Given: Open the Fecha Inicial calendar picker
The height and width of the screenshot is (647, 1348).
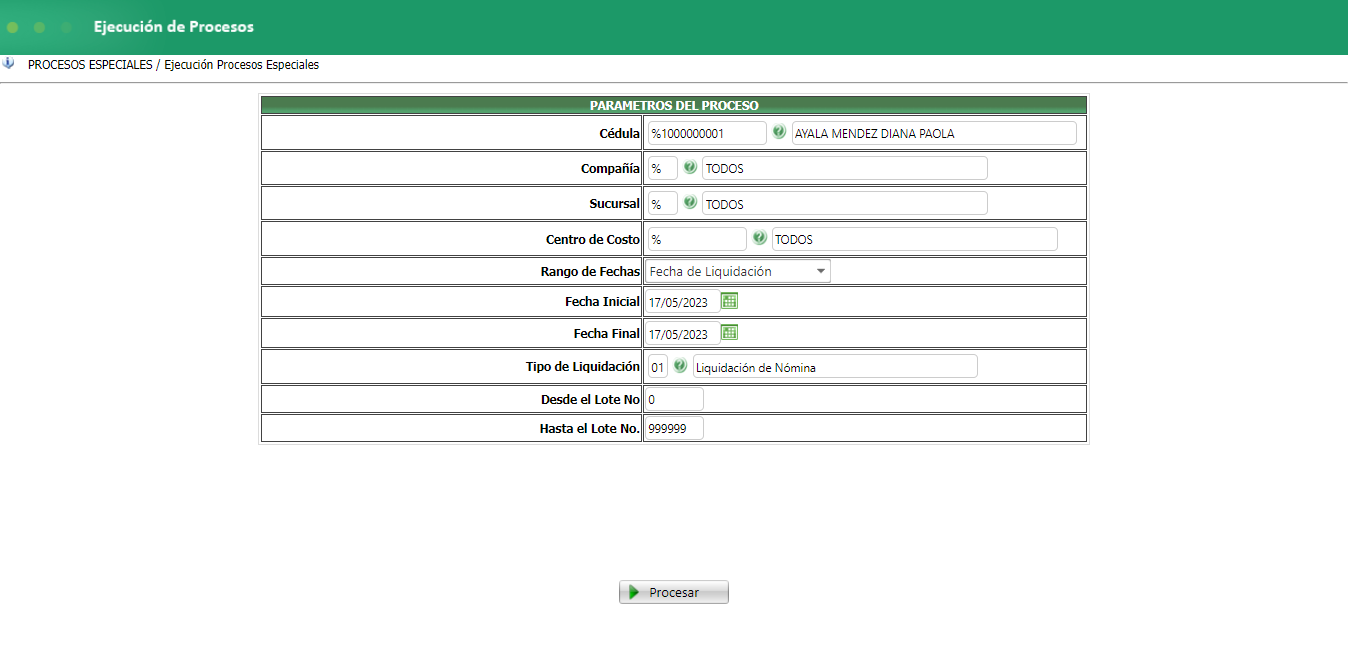Looking at the screenshot, I should click(x=730, y=301).
